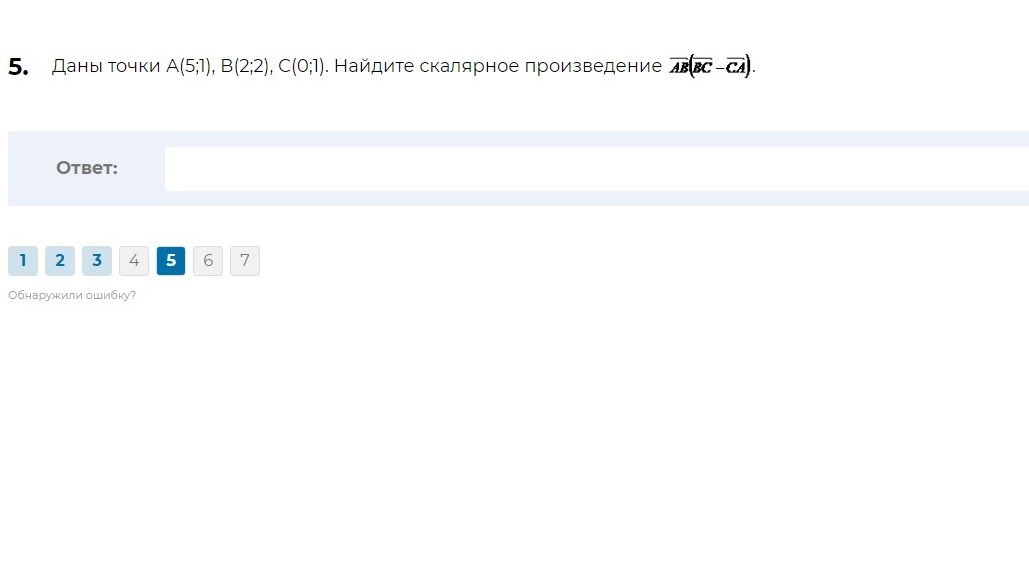
Task: Go to question 1 in pagination
Action: tap(23, 261)
